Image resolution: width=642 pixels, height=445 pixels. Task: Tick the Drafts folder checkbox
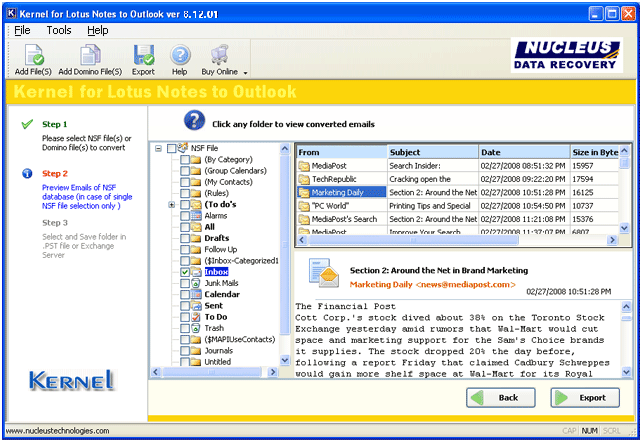click(x=185, y=238)
